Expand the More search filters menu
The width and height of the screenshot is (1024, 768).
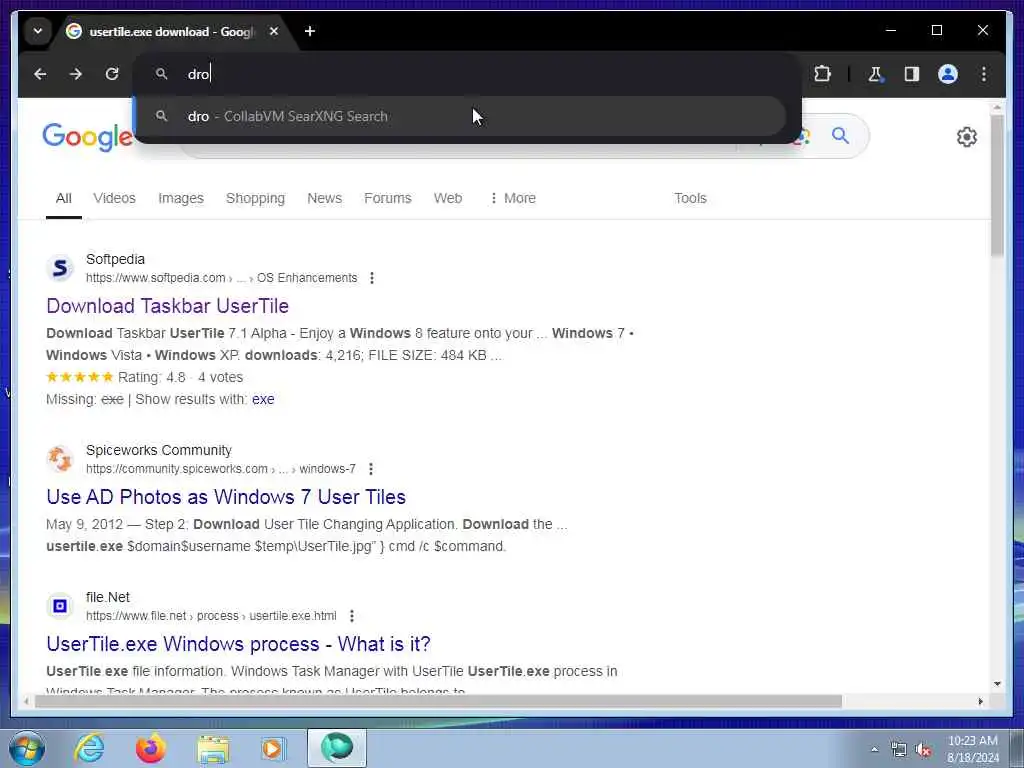pyautogui.click(x=513, y=199)
